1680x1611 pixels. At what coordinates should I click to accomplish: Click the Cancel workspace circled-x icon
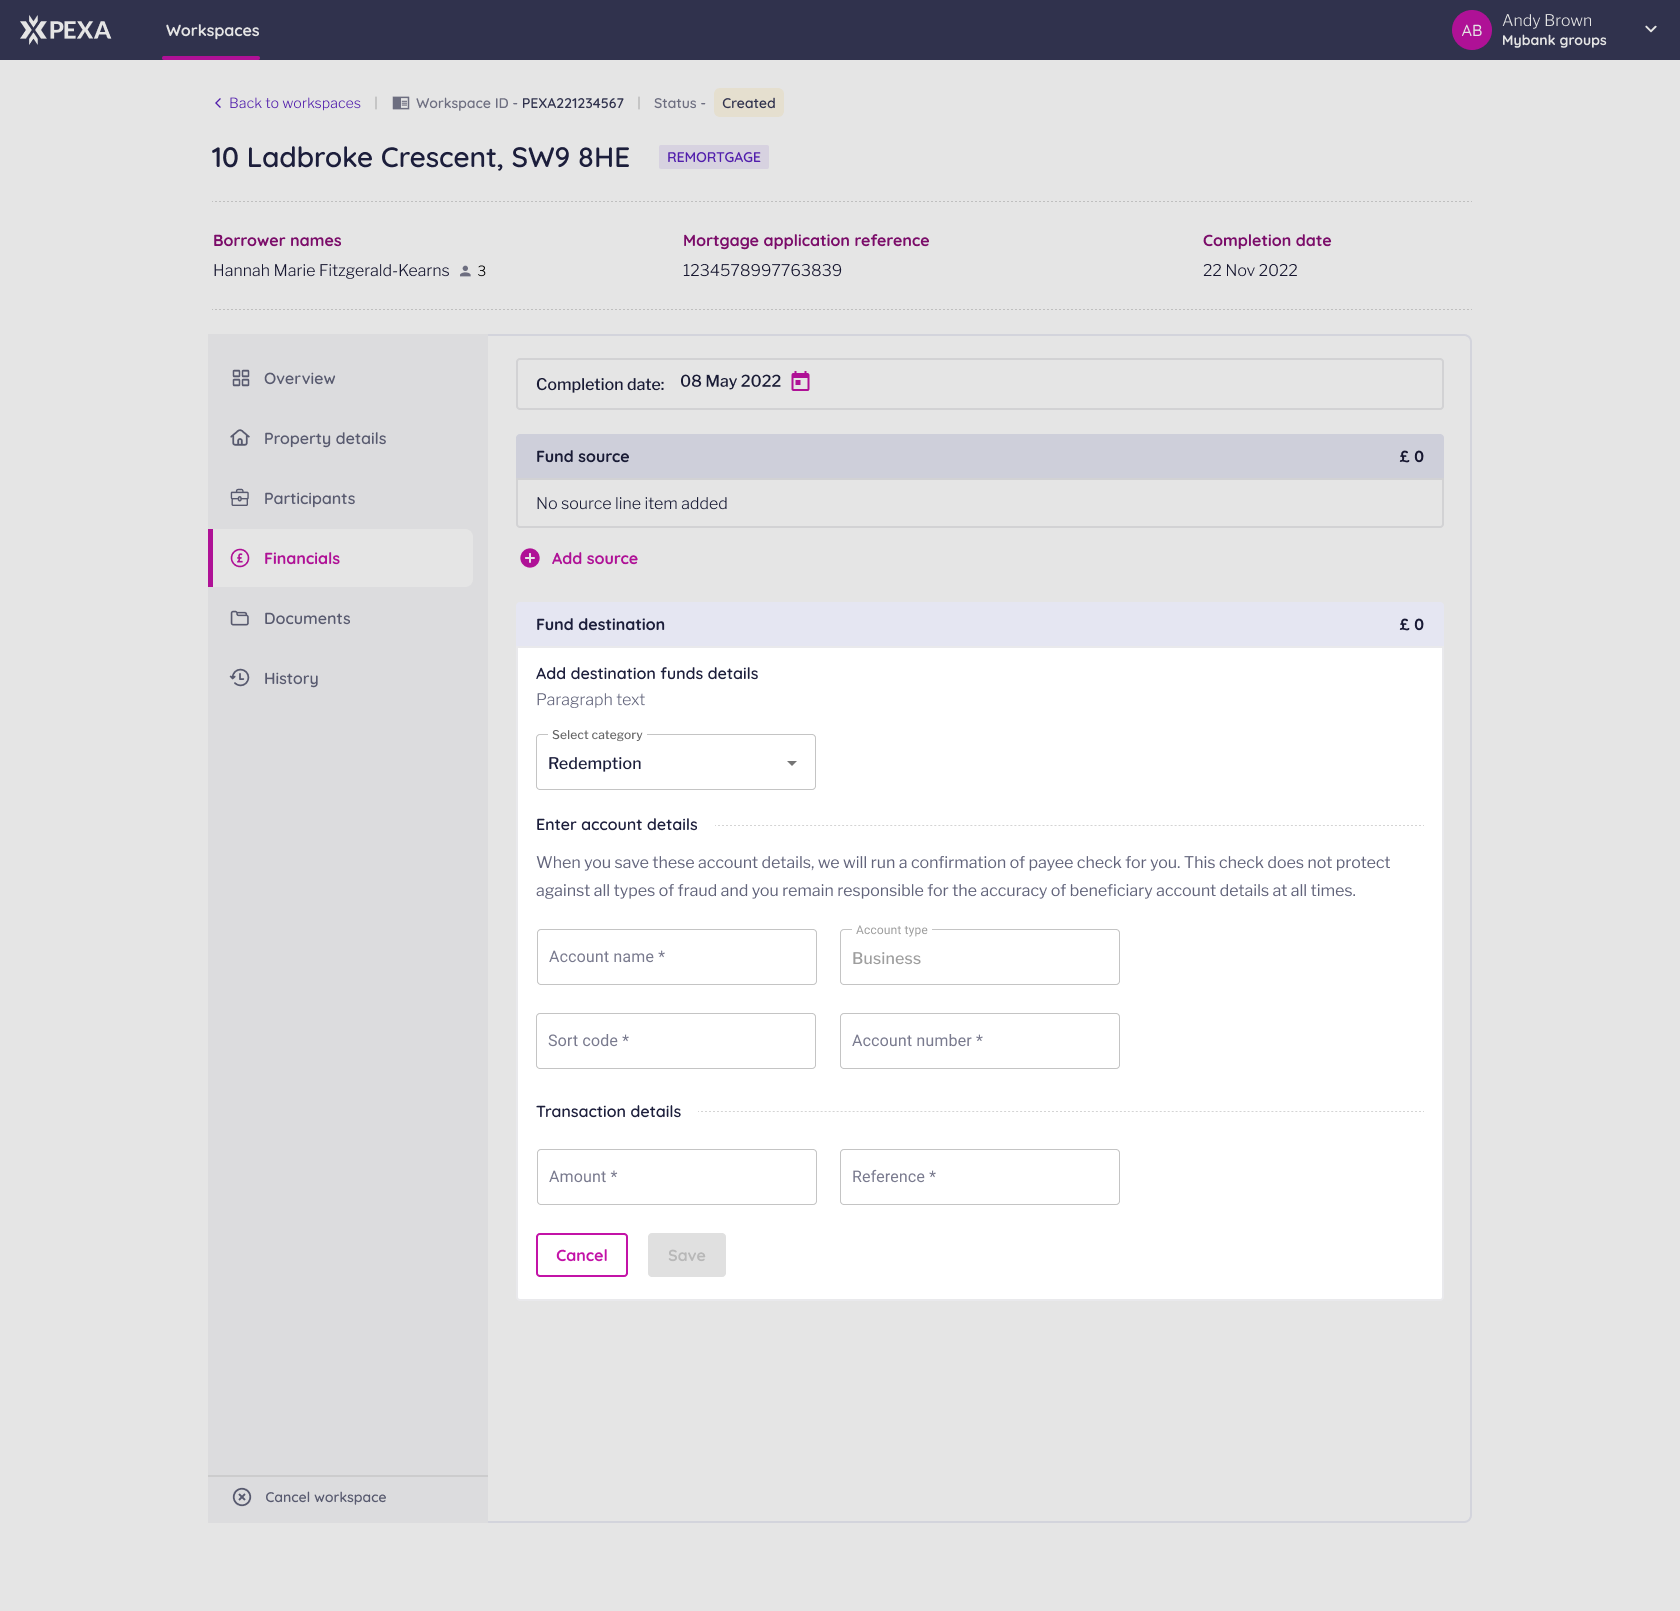pyautogui.click(x=241, y=1496)
